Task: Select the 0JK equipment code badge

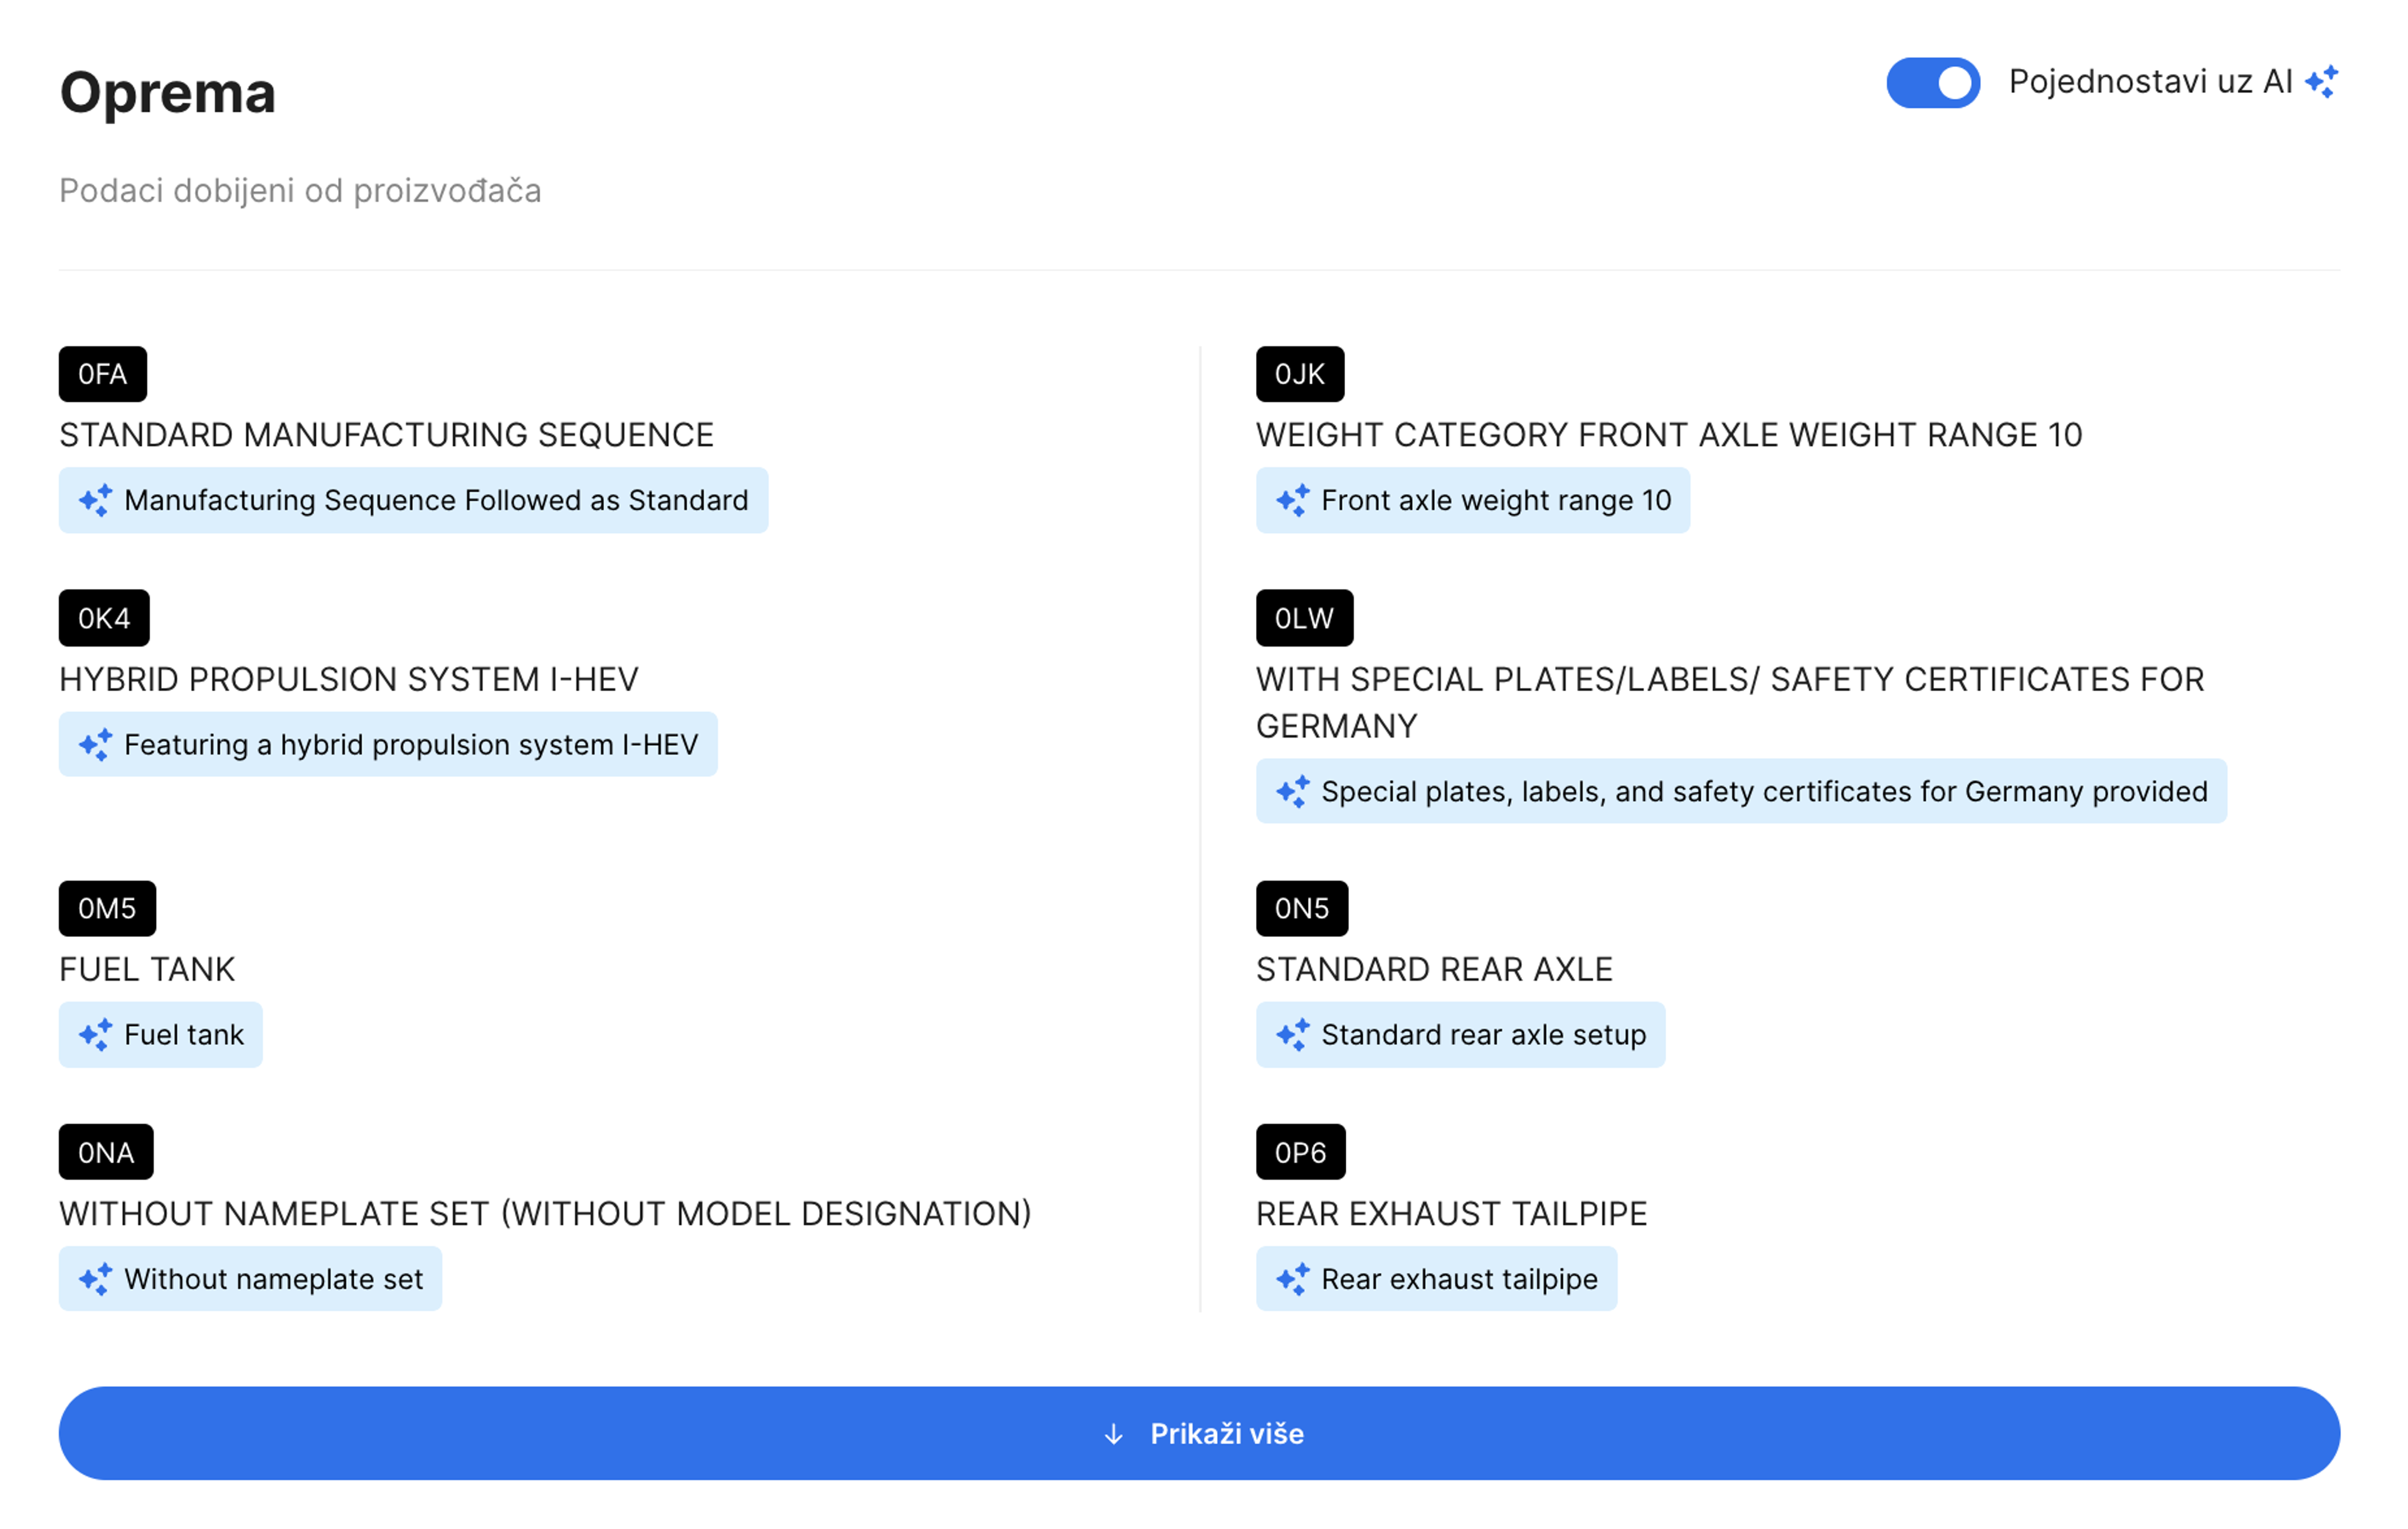Action: coord(1299,374)
